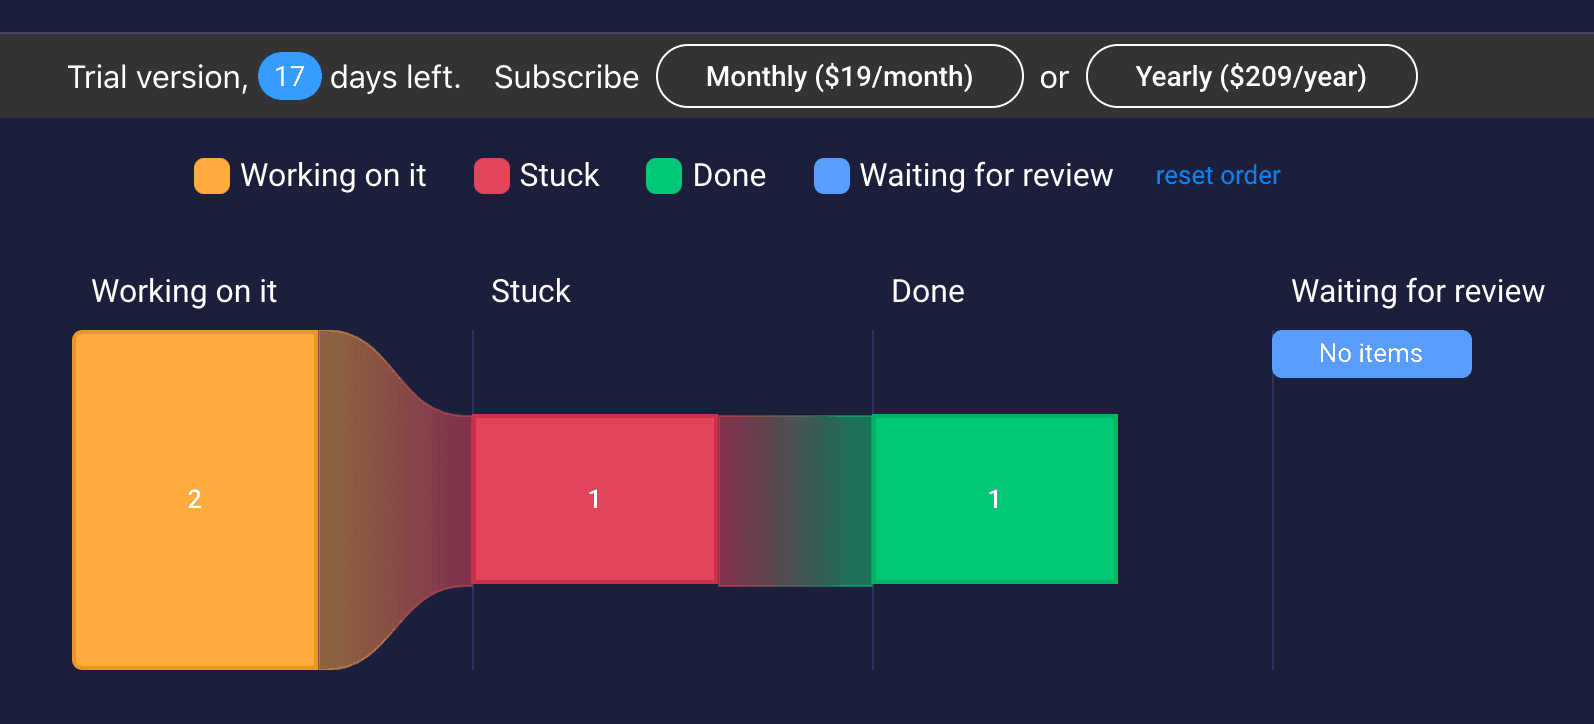Click the reset order link
1594x724 pixels.
[x=1217, y=176]
